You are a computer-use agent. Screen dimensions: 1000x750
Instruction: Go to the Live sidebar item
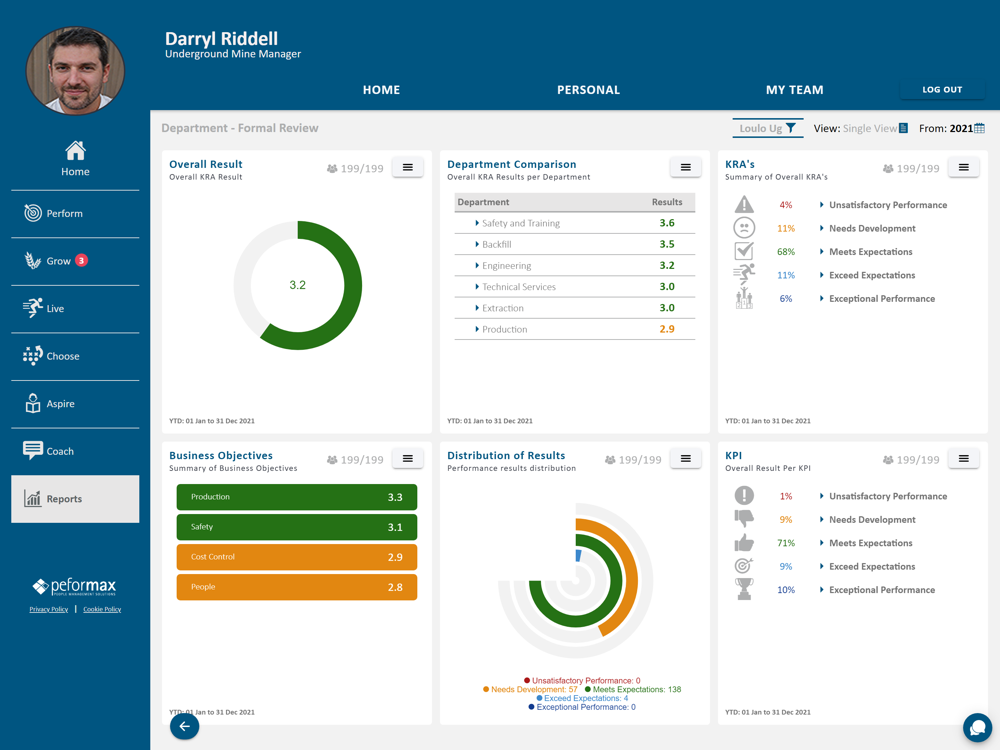coord(75,309)
